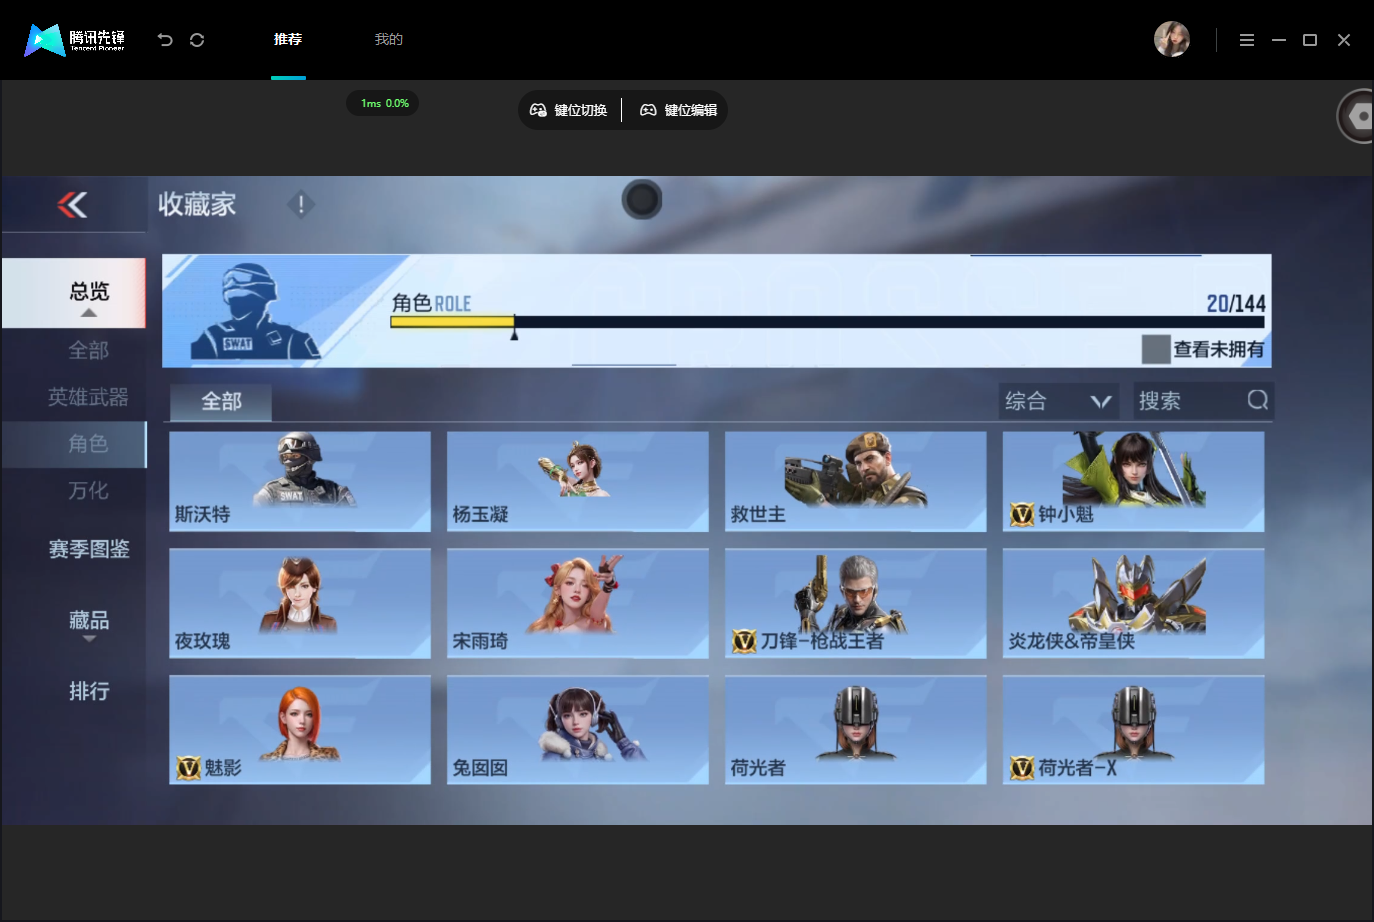Open the user avatar profile
The image size is (1374, 922).
click(x=1172, y=39)
